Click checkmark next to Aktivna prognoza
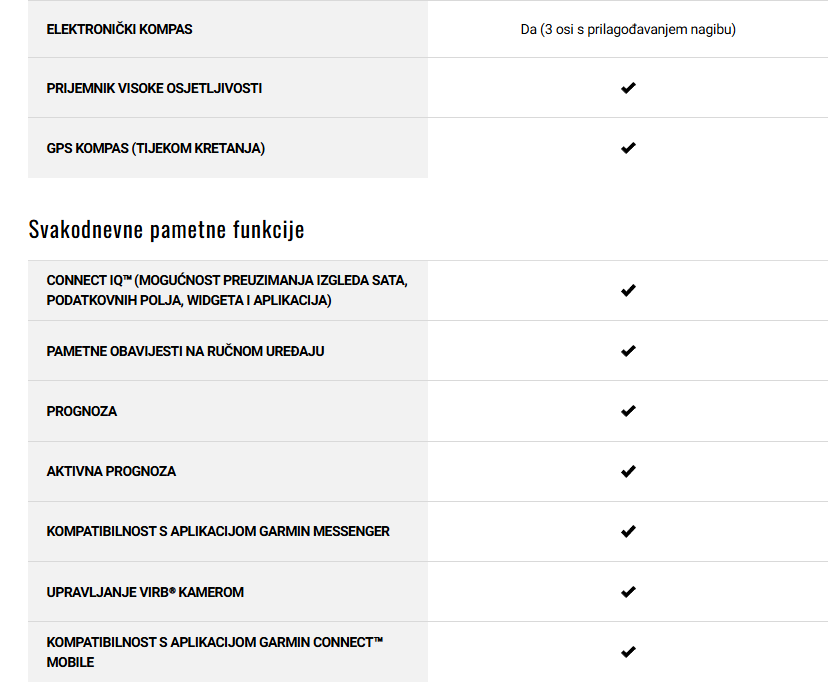Screen dimensions: 837x688 (x=628, y=471)
